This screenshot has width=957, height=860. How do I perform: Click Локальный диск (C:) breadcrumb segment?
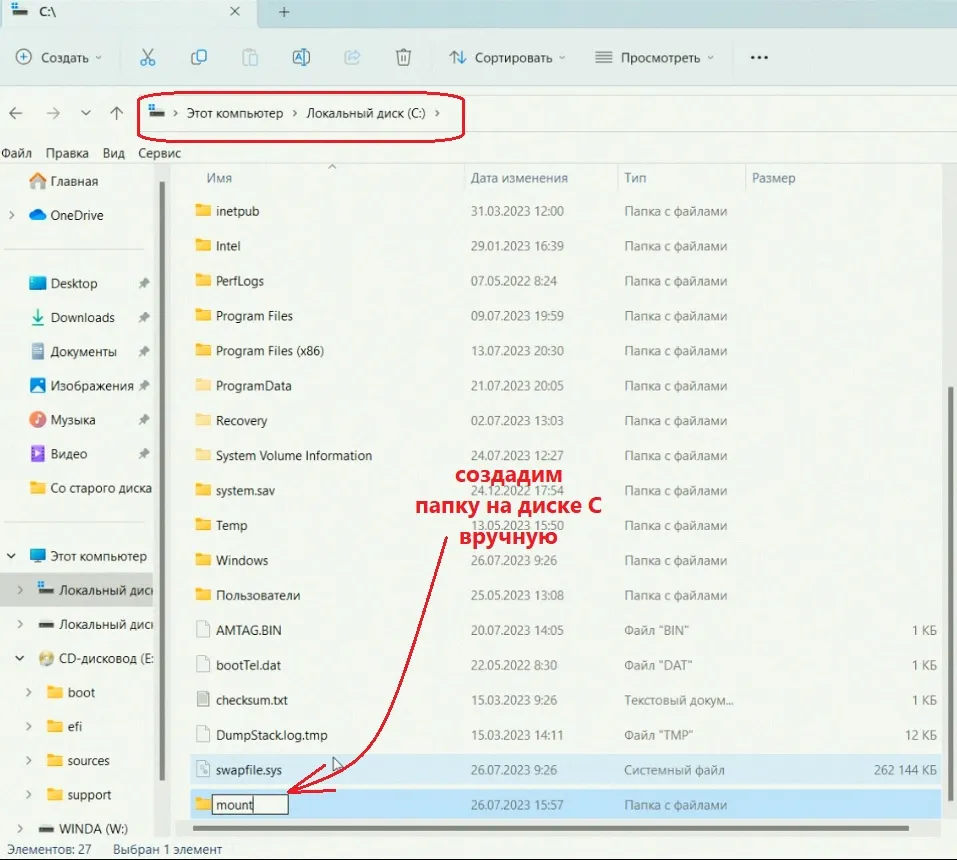coord(366,114)
